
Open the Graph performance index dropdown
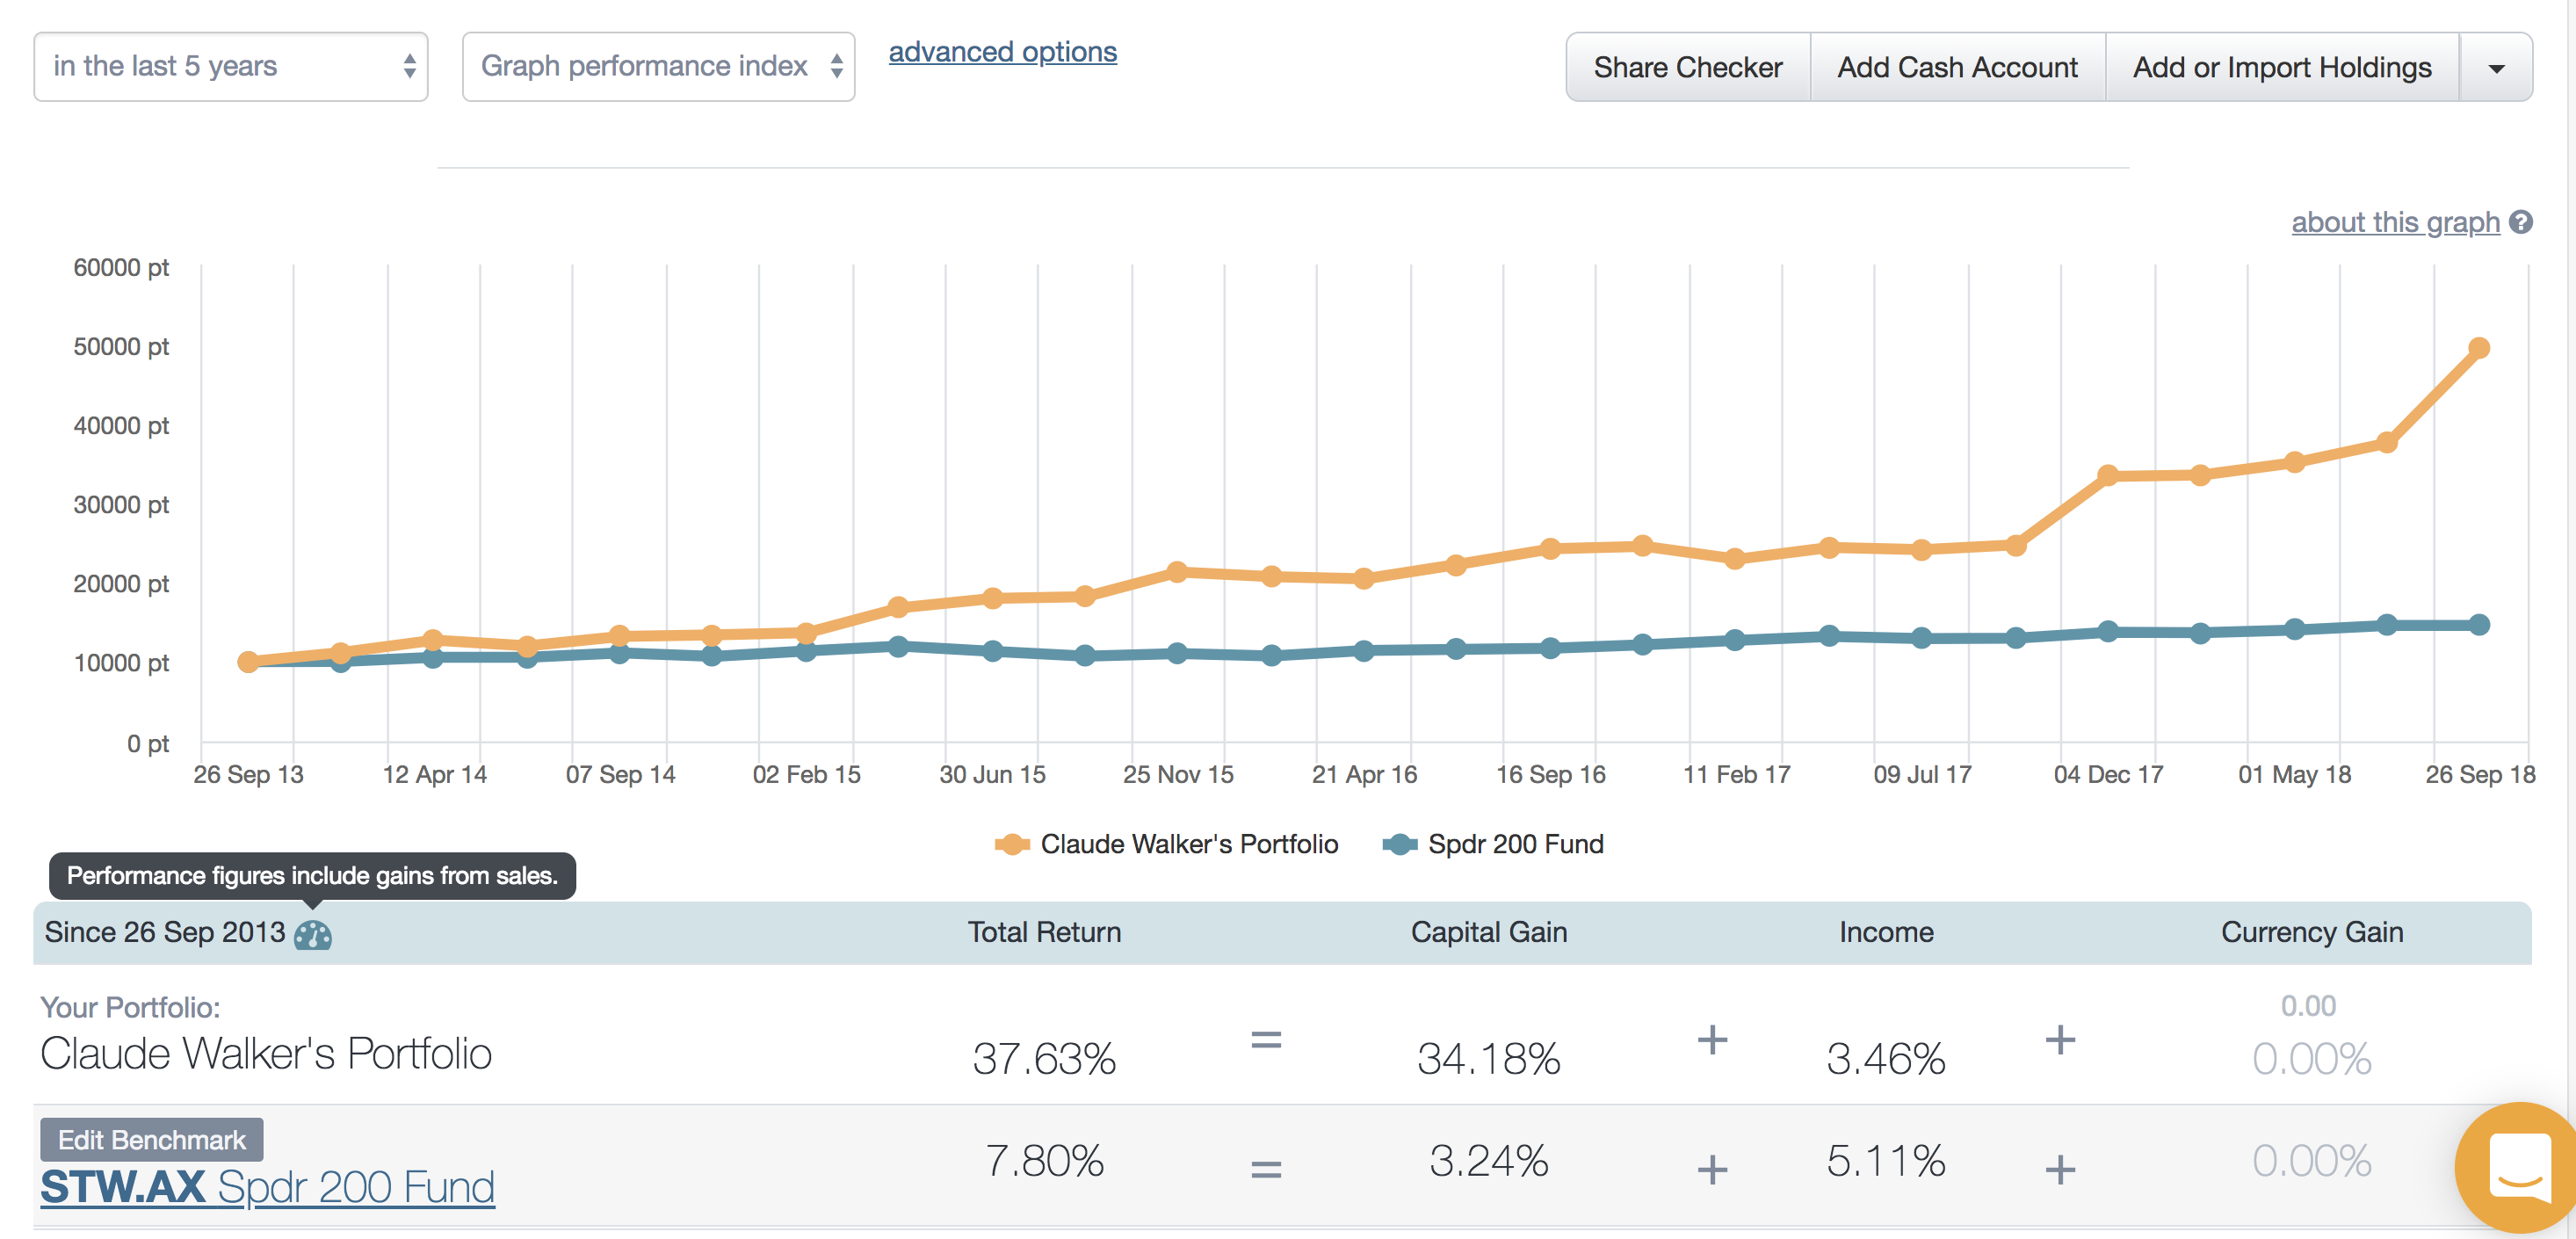[658, 67]
